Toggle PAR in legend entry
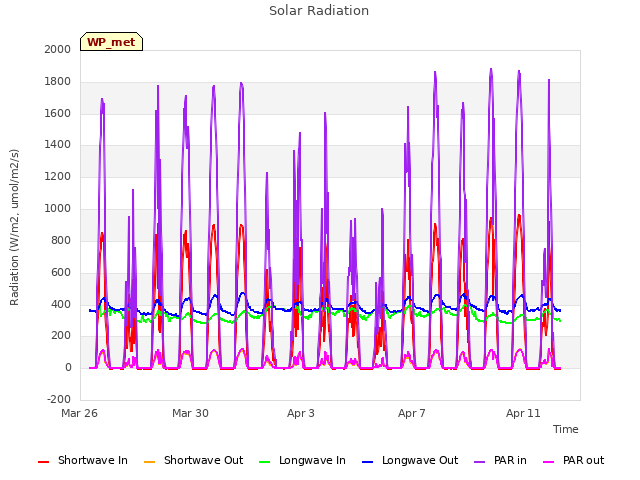Screen dimensions: 640x480 coord(500,460)
